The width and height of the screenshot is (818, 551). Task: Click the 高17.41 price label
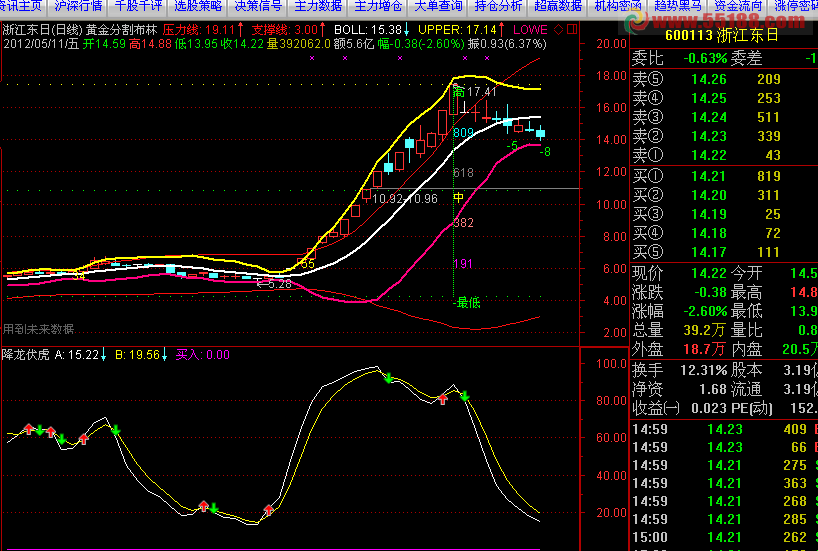(x=474, y=92)
